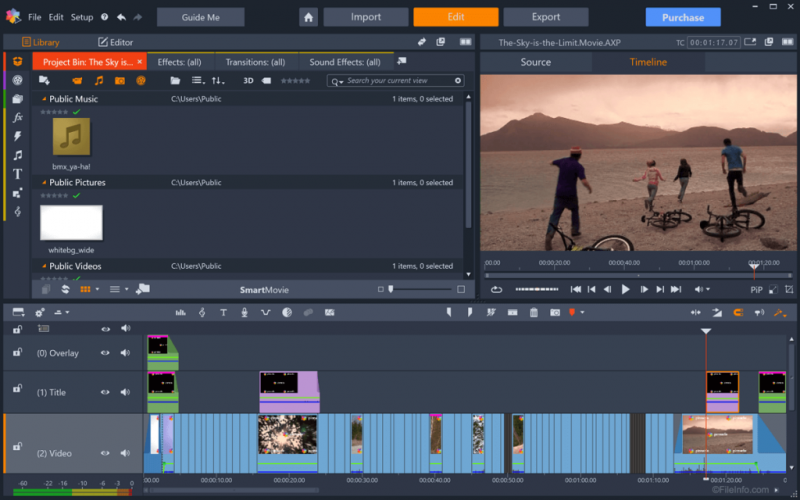Collapse the Public Music section

44,99
